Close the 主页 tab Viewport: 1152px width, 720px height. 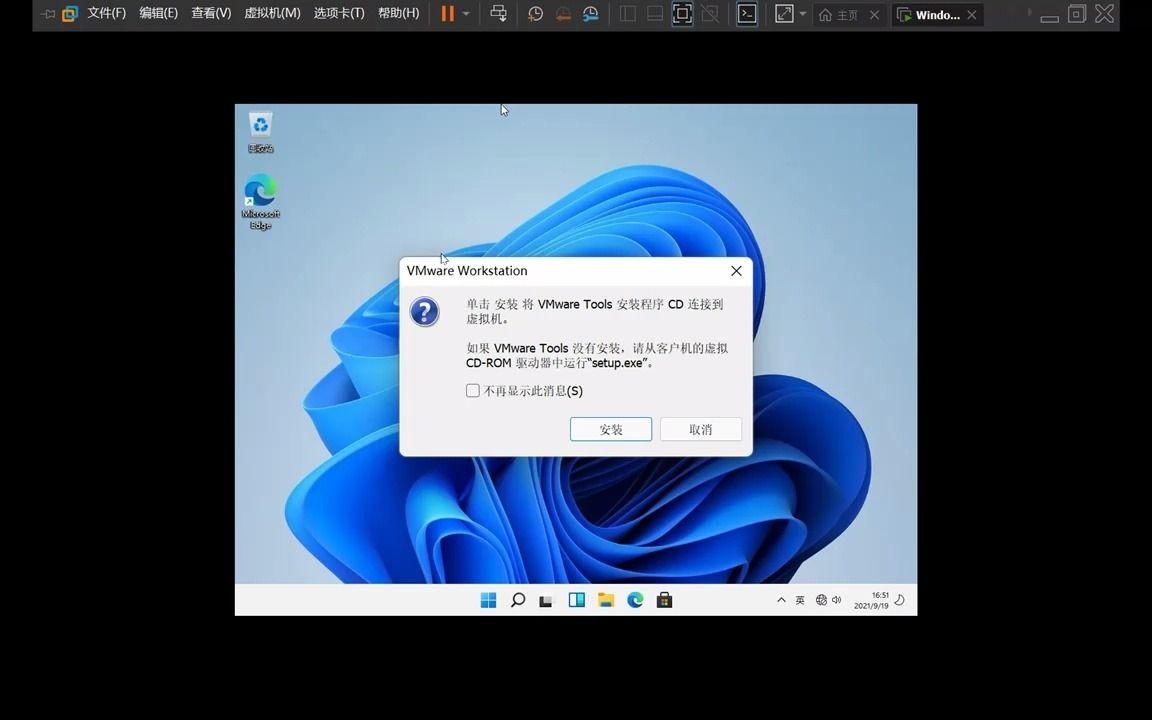click(x=874, y=15)
